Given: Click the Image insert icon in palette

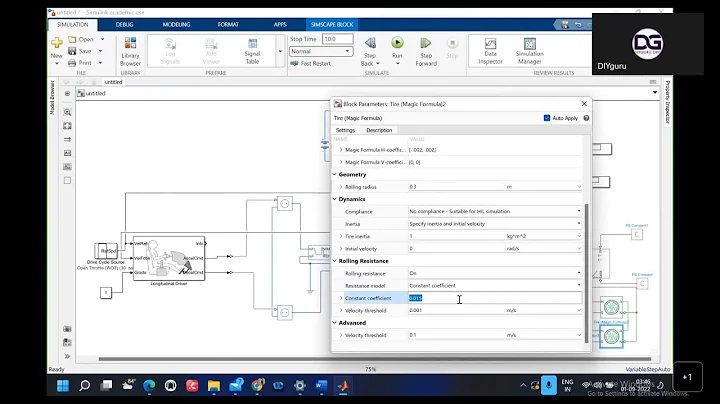Looking at the screenshot, I should pyautogui.click(x=68, y=167).
